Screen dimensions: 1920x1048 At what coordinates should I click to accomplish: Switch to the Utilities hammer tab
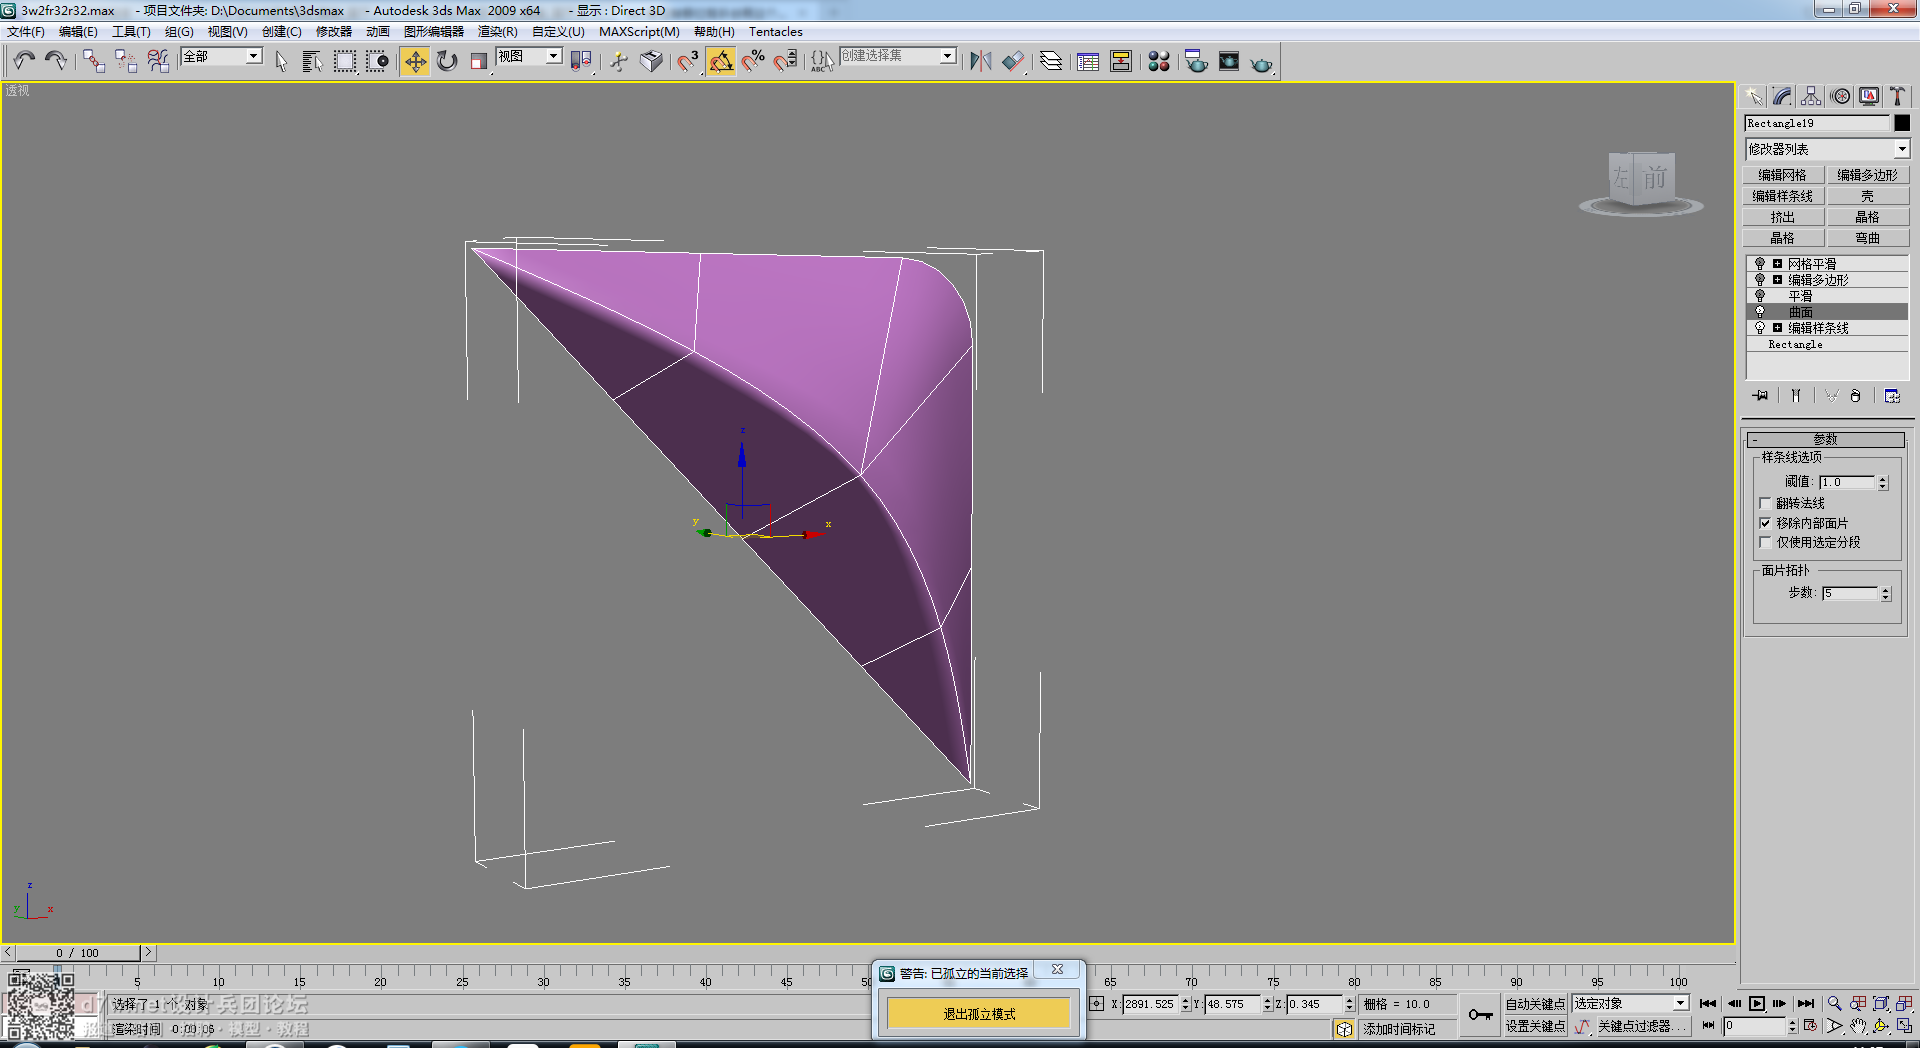[x=1897, y=96]
